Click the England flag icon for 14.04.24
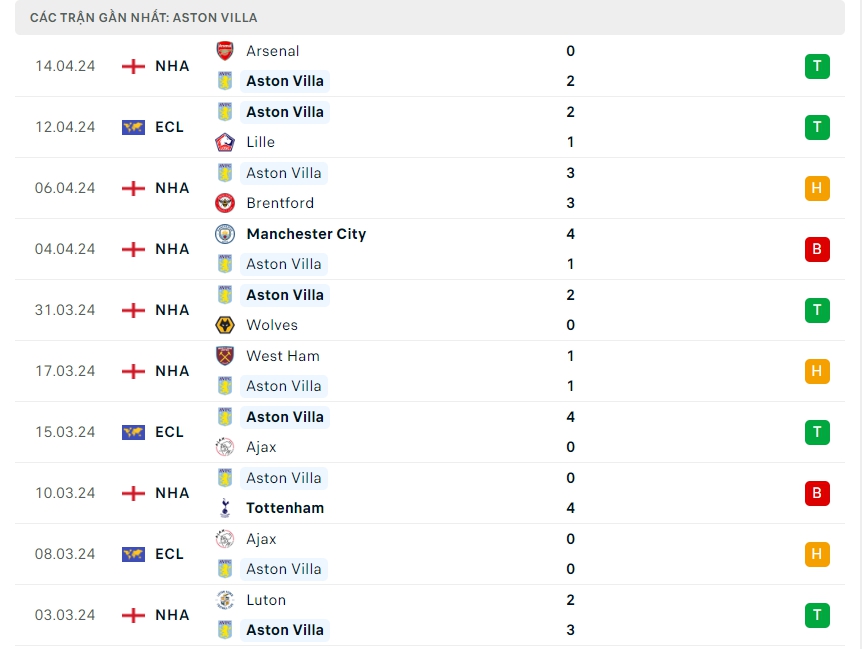Screen dimensions: 862x649 pyautogui.click(x=133, y=66)
